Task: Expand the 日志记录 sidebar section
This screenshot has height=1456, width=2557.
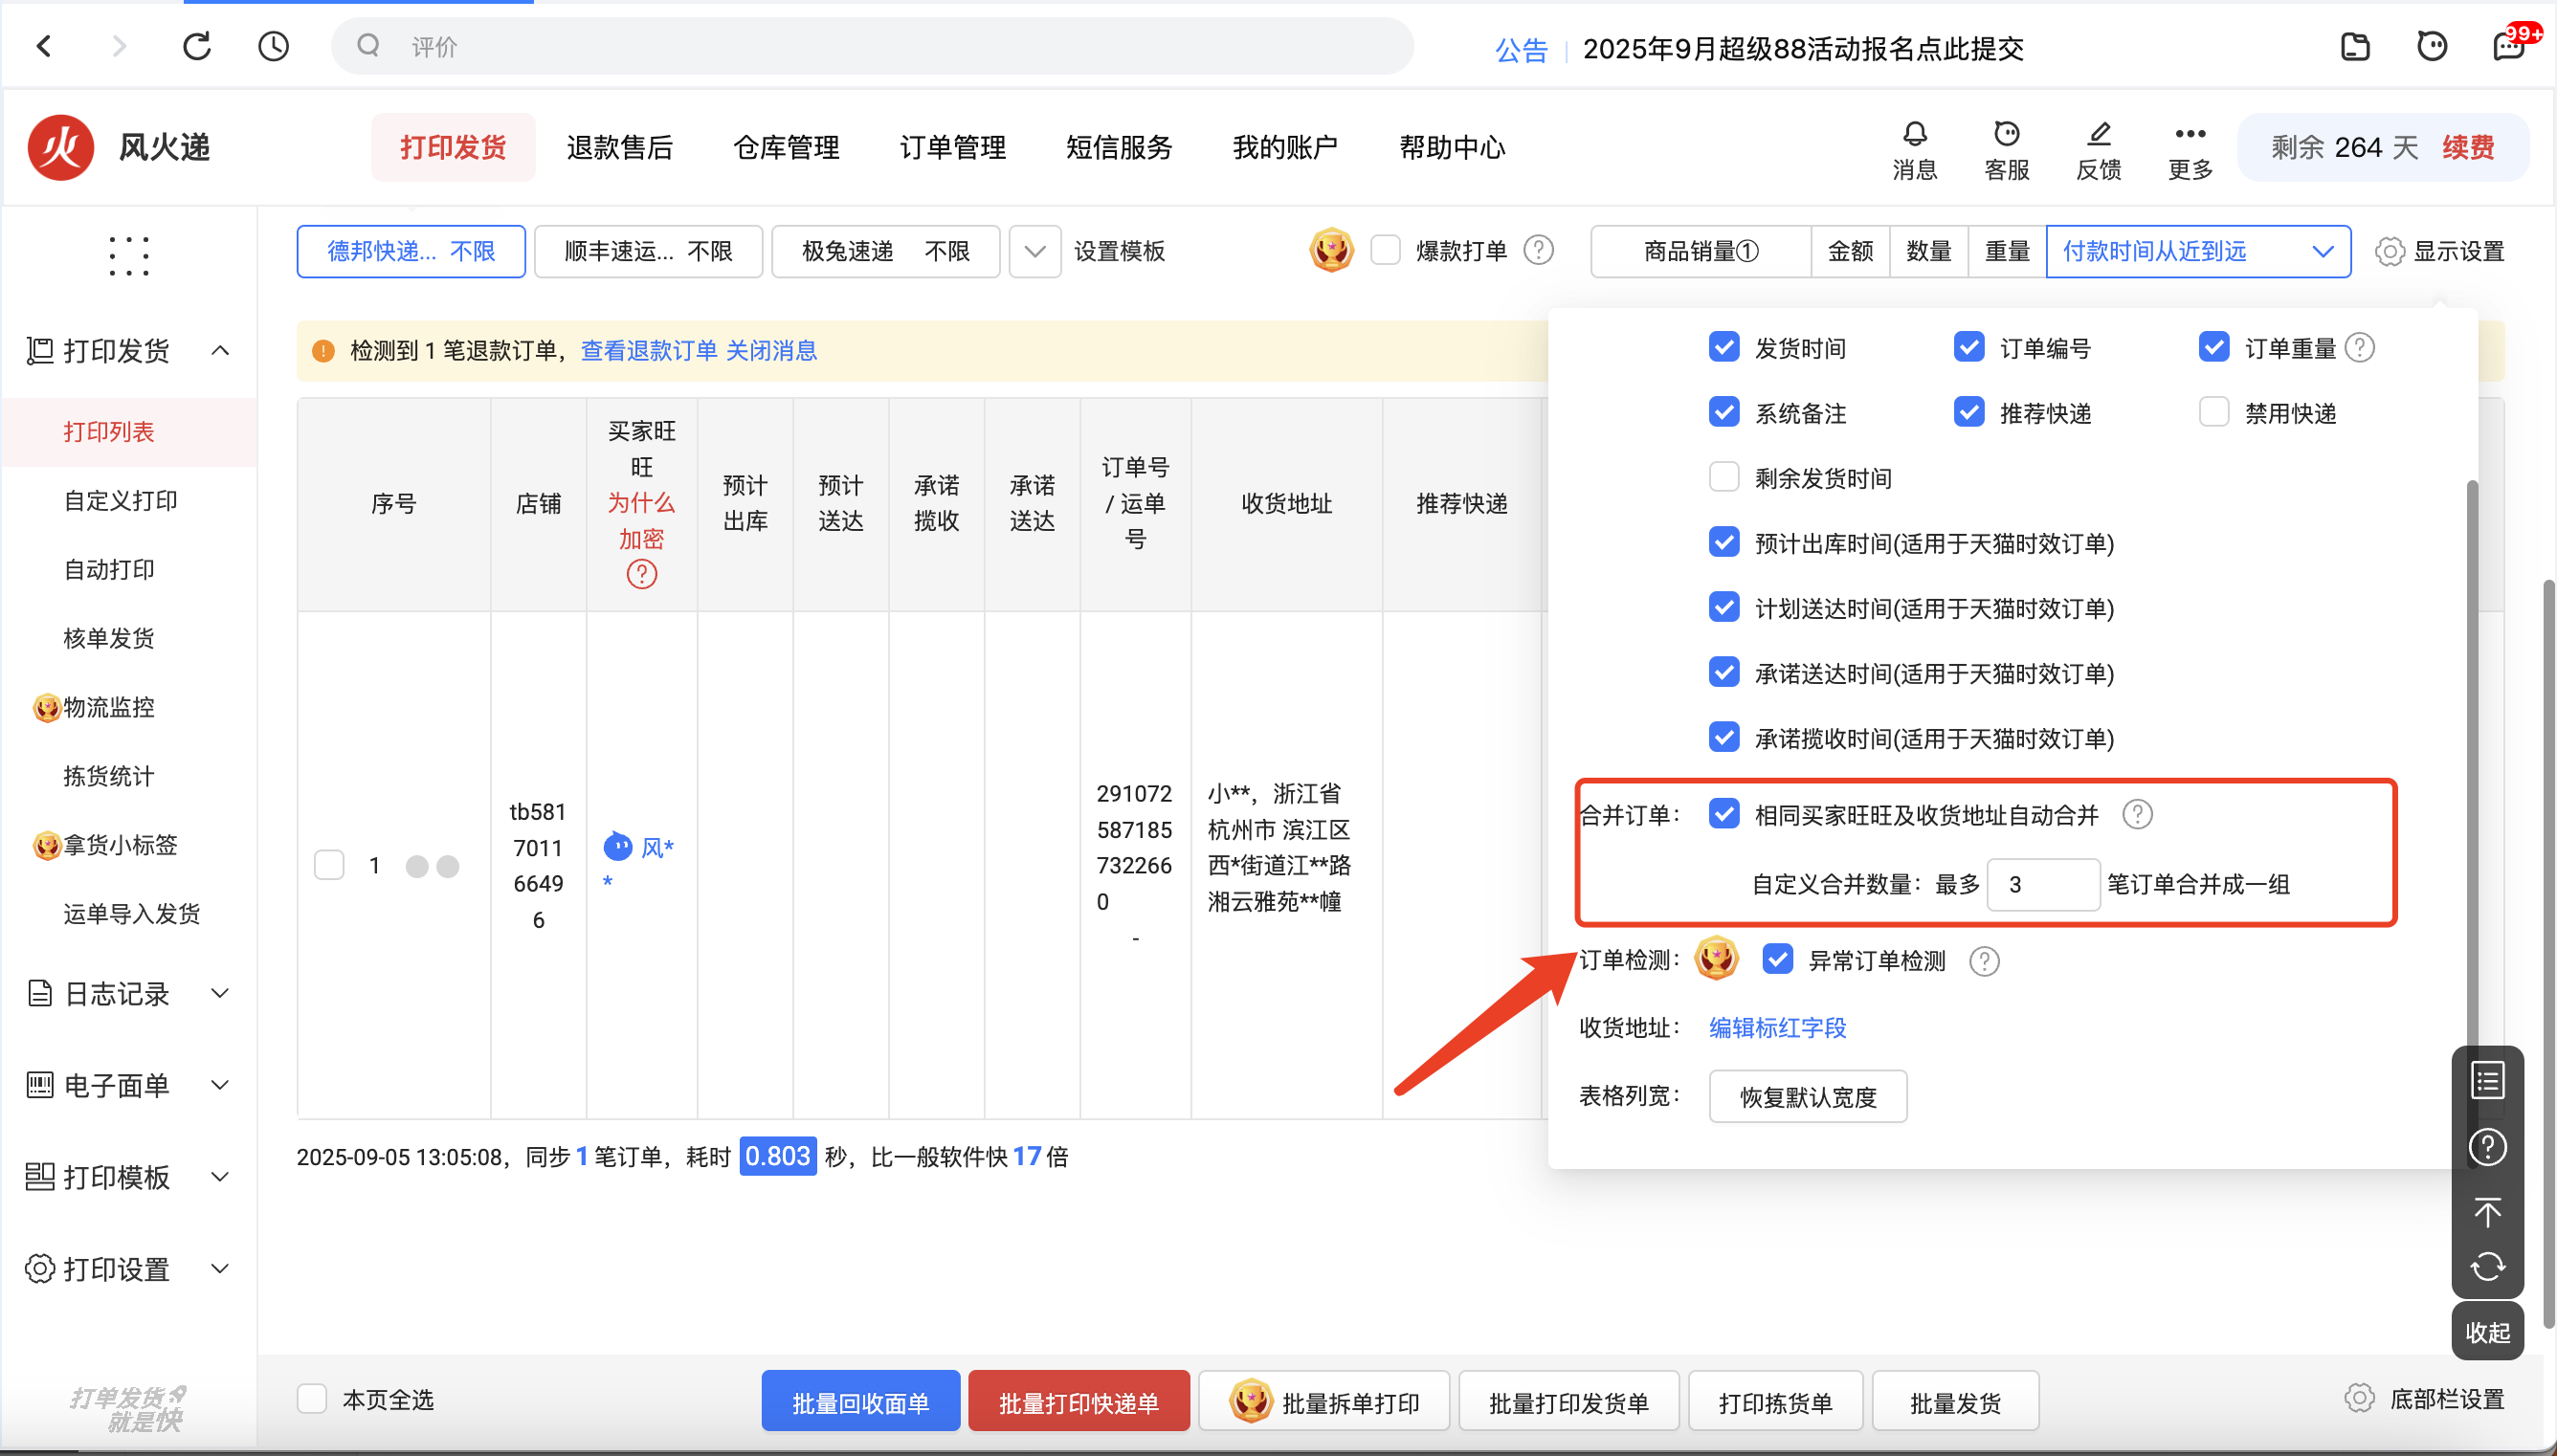Action: click(221, 993)
